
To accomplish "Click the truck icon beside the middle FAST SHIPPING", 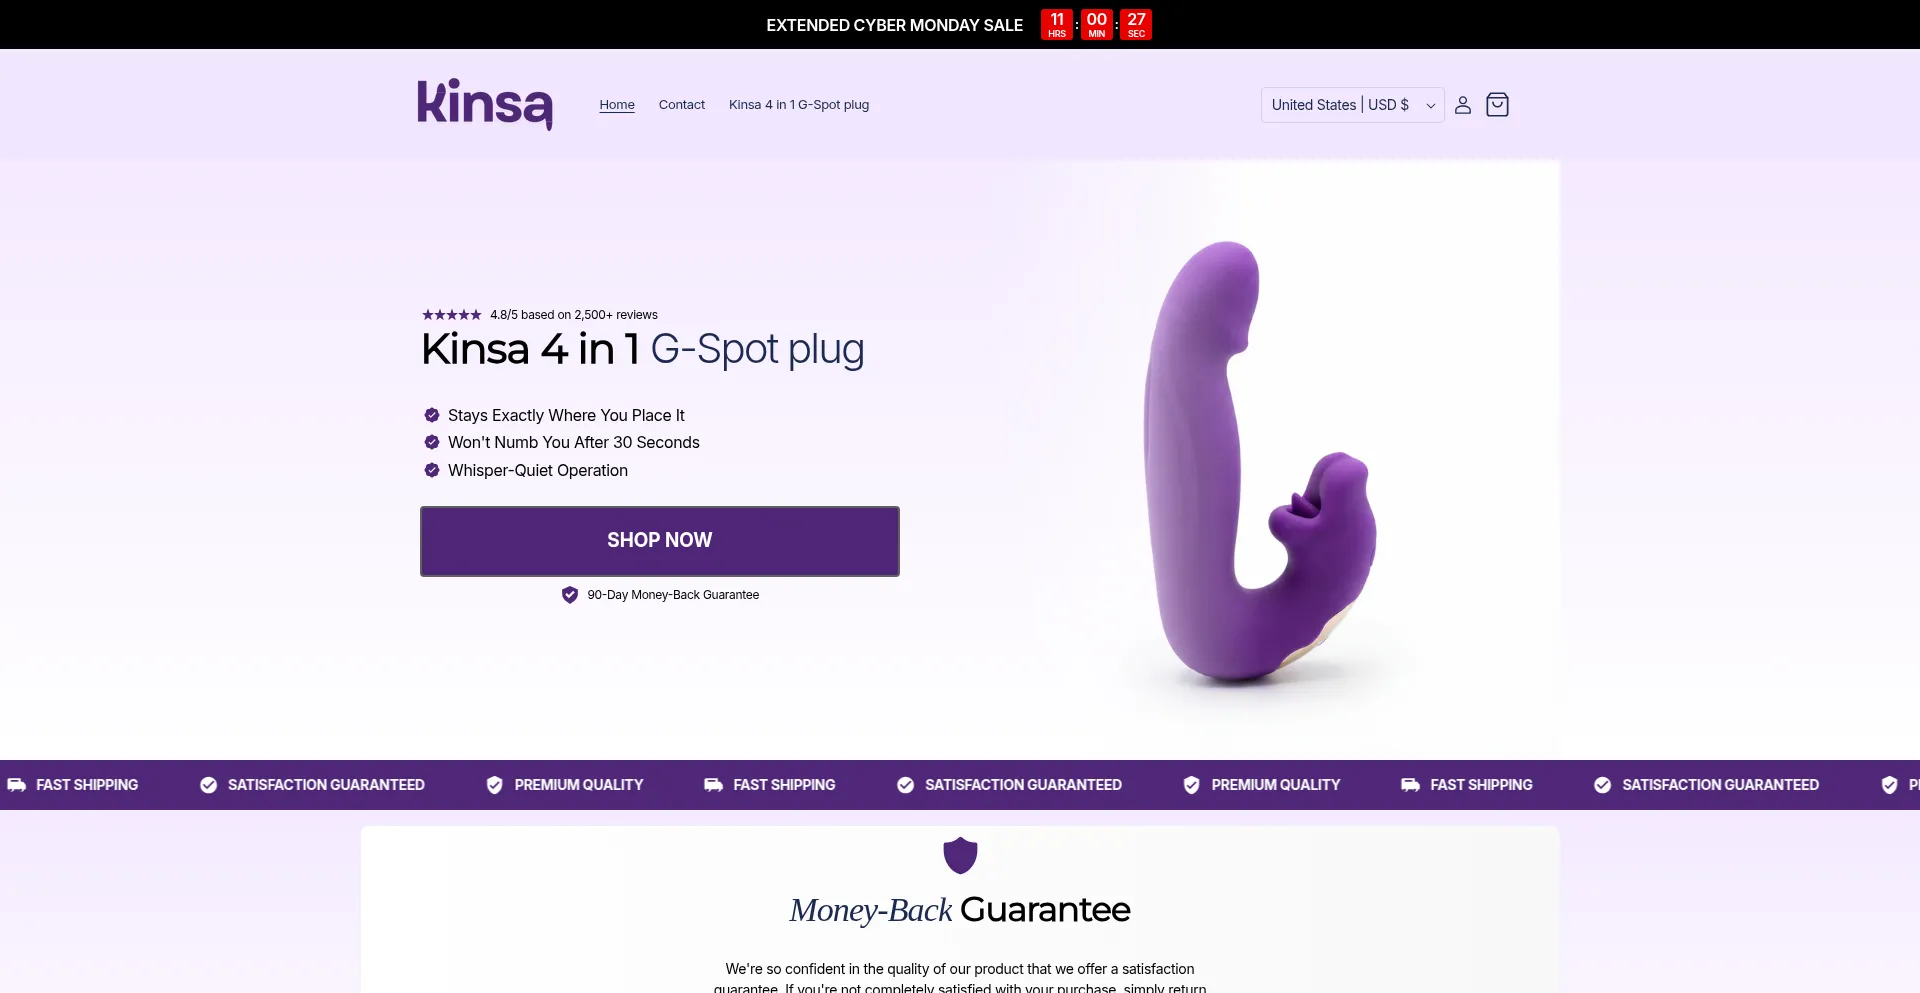I will click(713, 785).
